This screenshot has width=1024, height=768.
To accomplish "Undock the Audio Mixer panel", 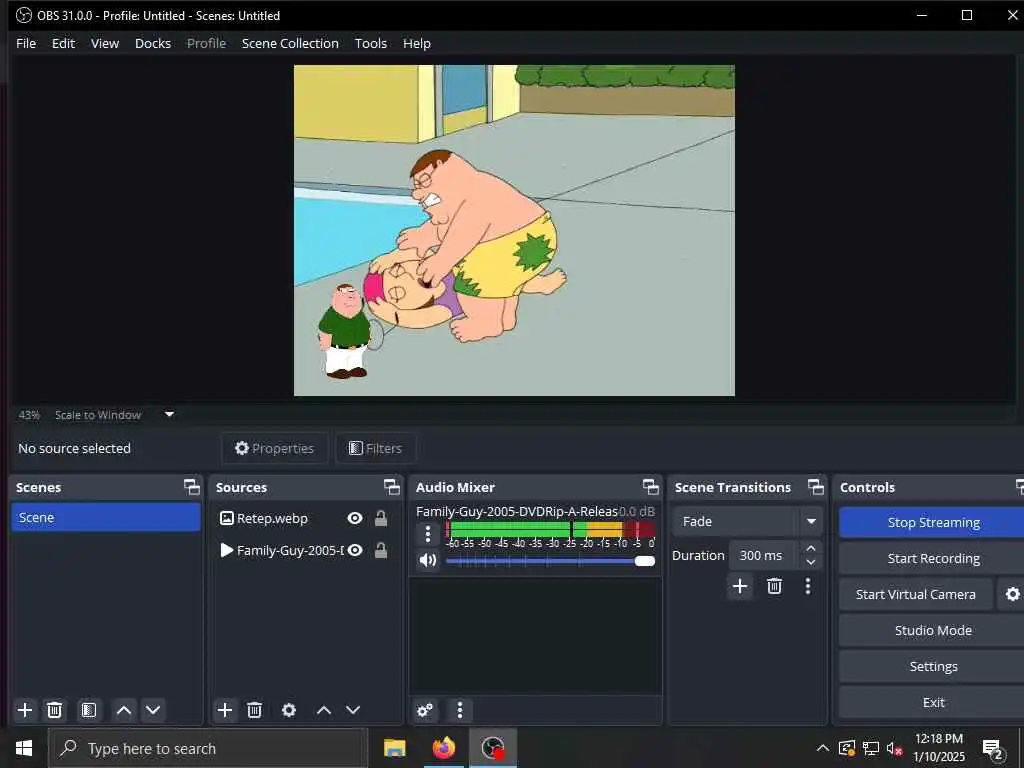I will click(650, 487).
